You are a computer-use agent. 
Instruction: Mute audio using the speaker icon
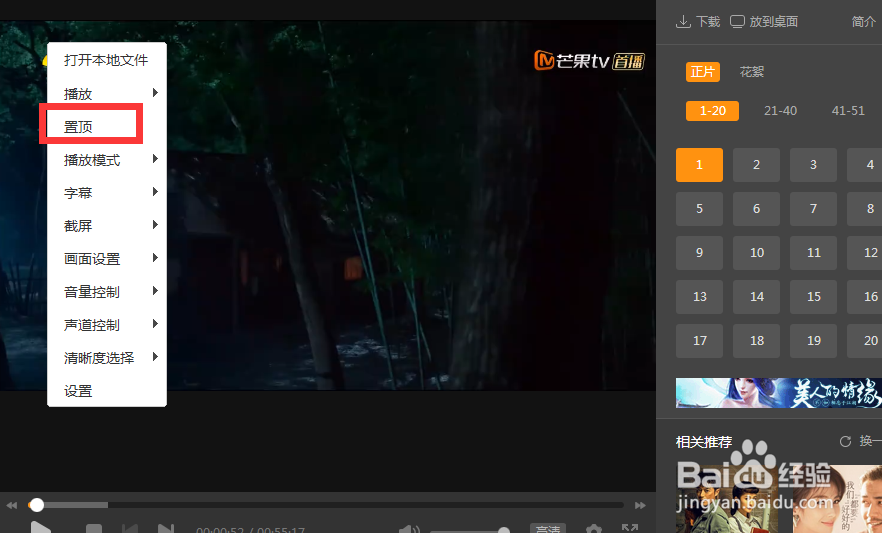click(x=409, y=529)
